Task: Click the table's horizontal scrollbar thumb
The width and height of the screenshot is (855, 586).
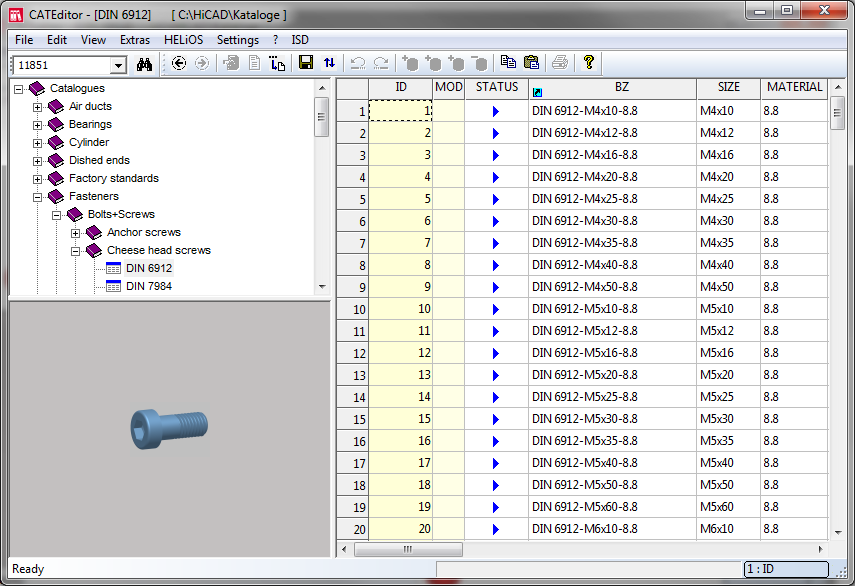Action: 408,549
